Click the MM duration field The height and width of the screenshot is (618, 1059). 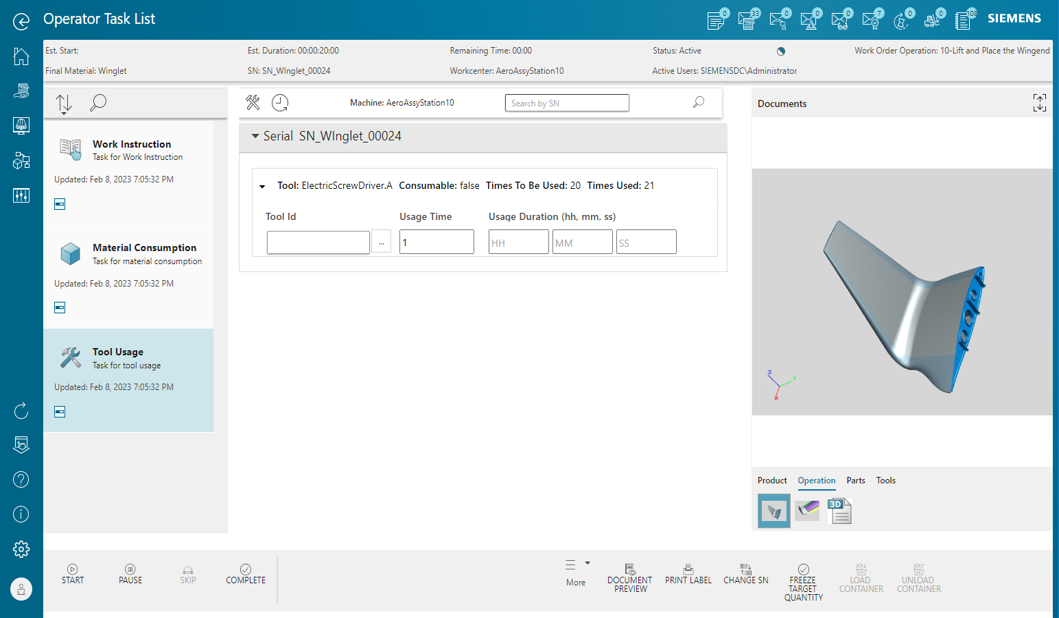pos(582,242)
